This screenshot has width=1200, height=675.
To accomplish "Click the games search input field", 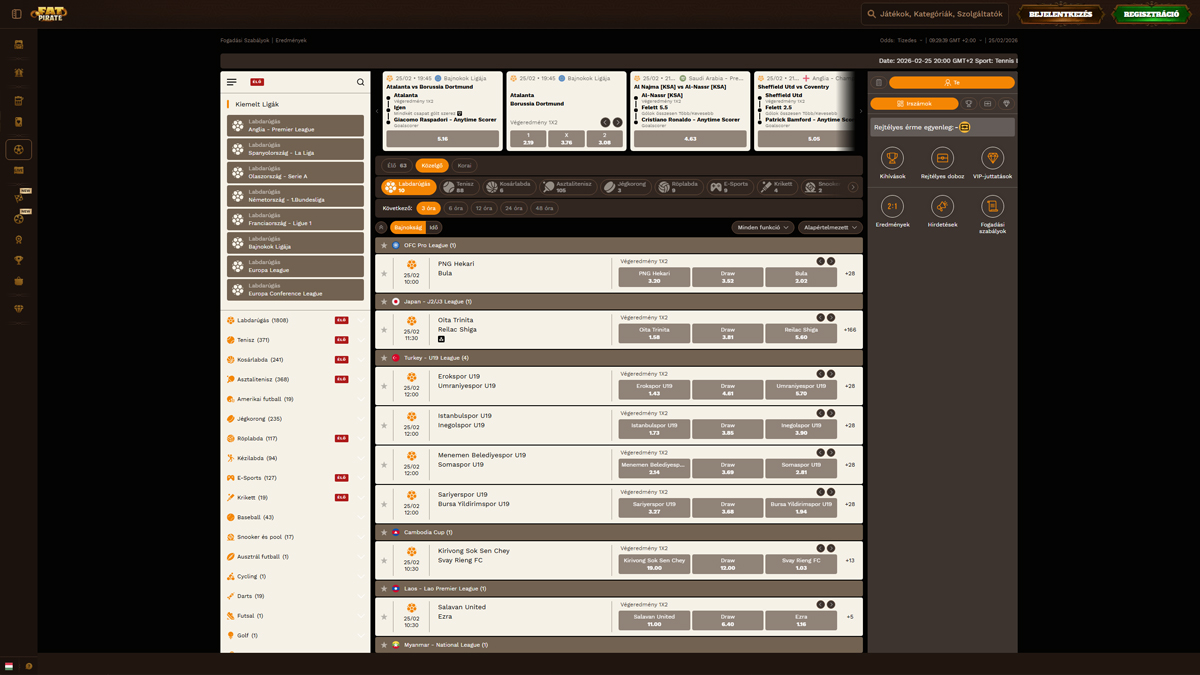I will pos(940,14).
